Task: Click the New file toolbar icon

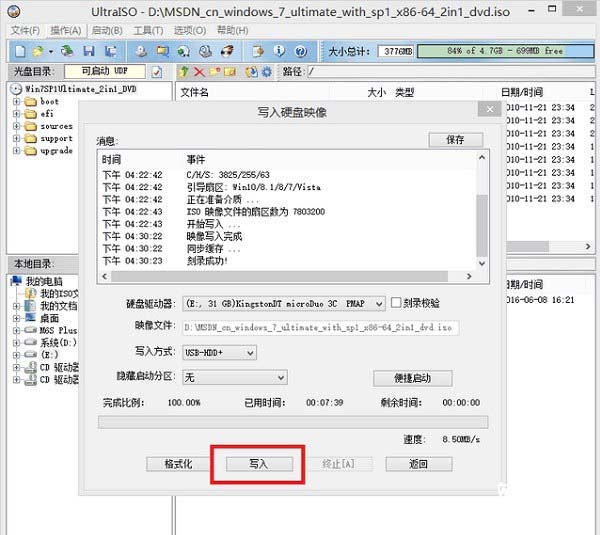Action: [20, 51]
